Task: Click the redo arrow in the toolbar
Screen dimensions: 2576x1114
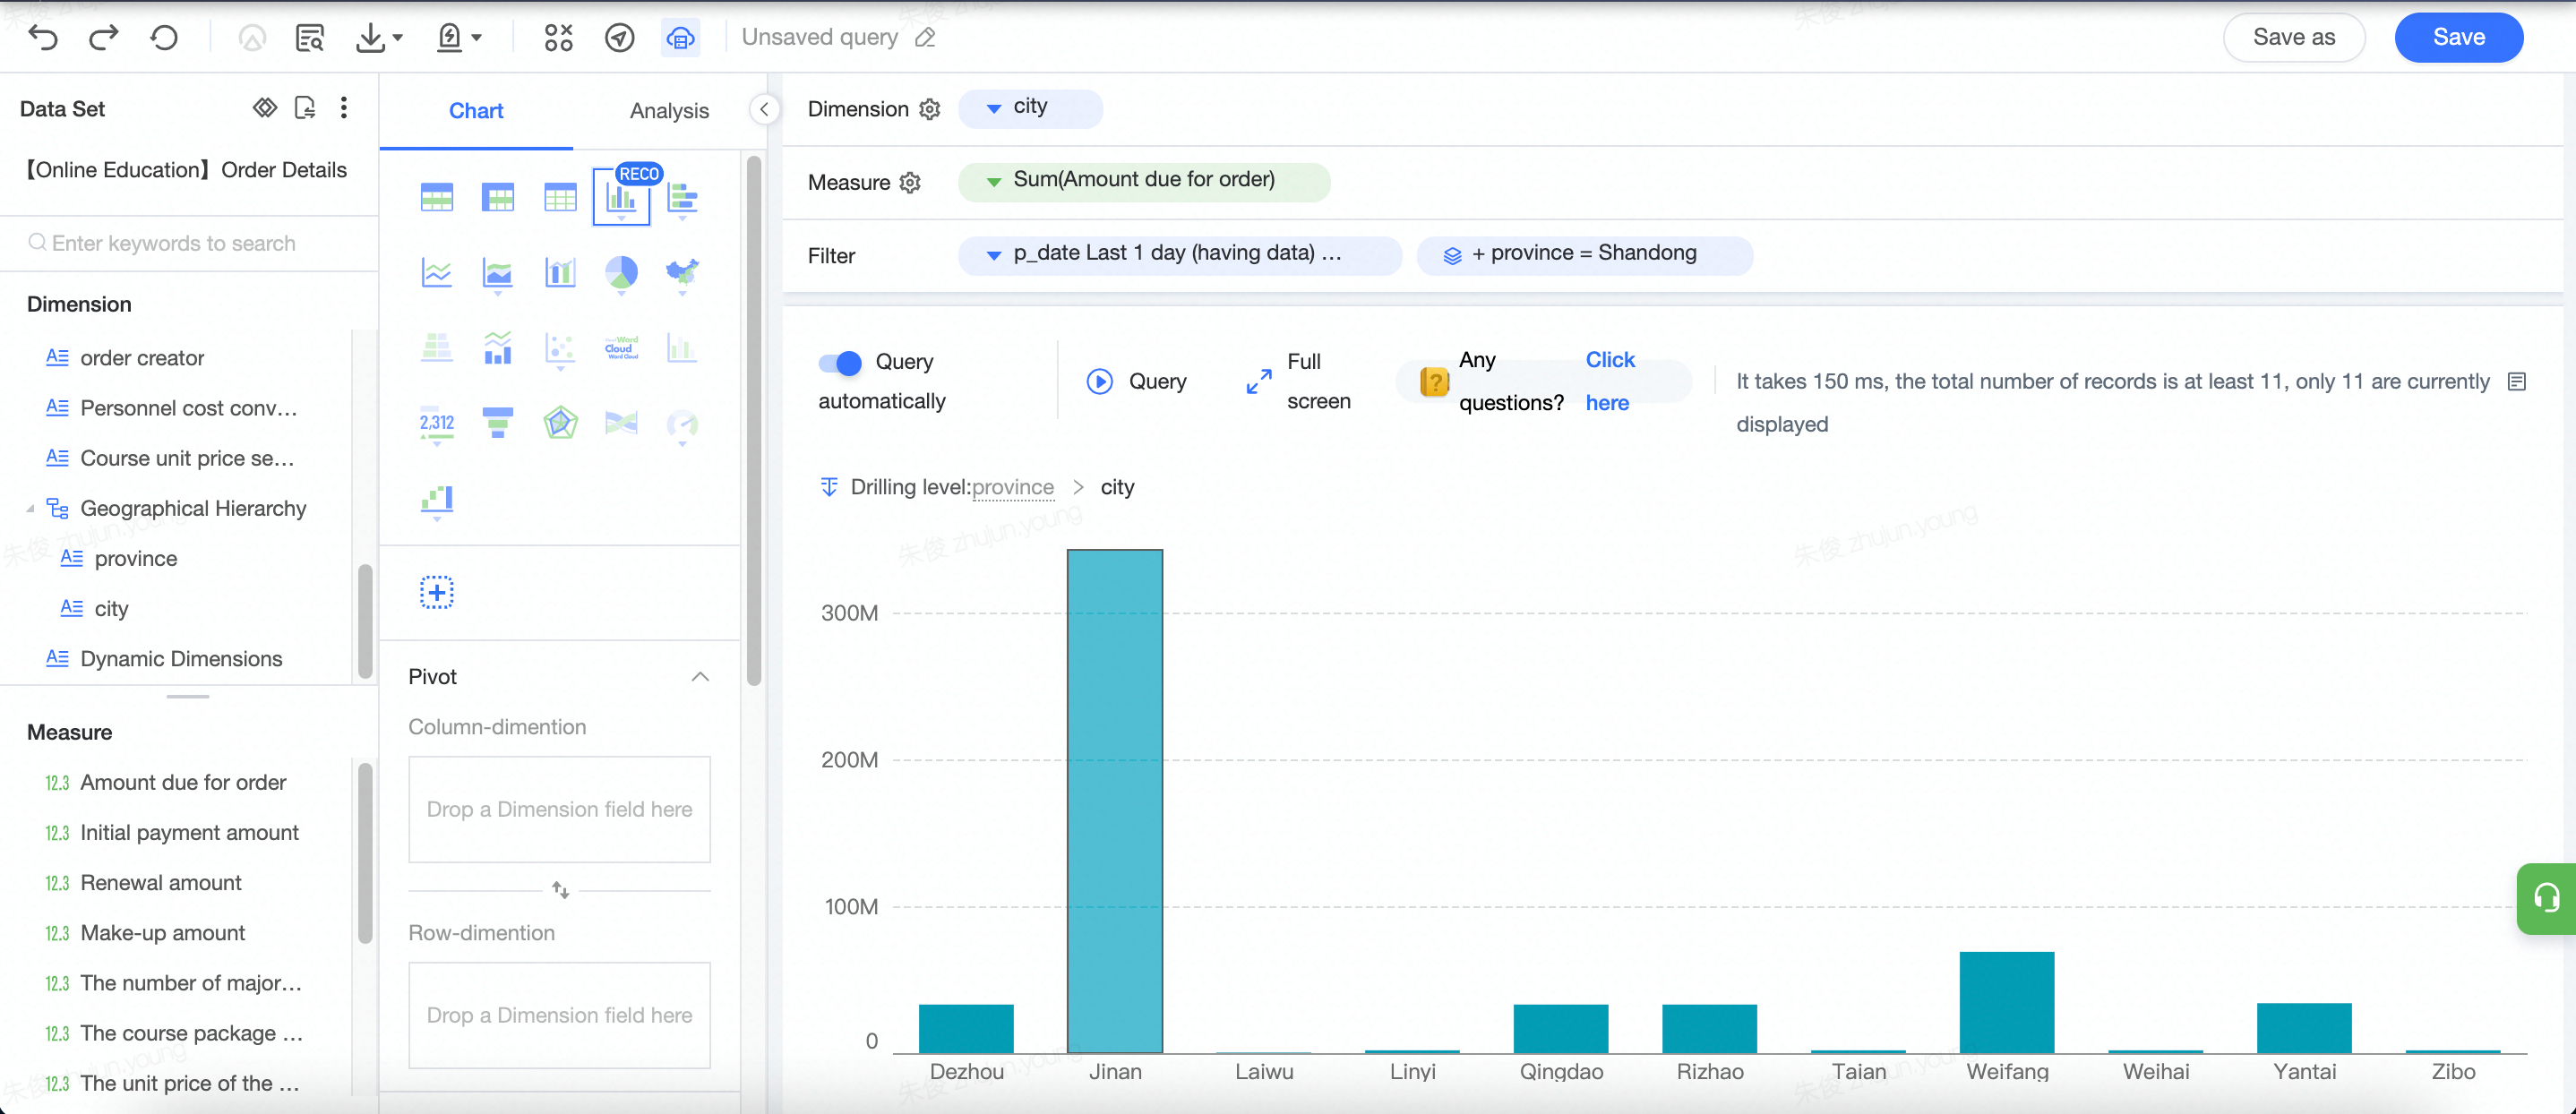Action: point(103,38)
